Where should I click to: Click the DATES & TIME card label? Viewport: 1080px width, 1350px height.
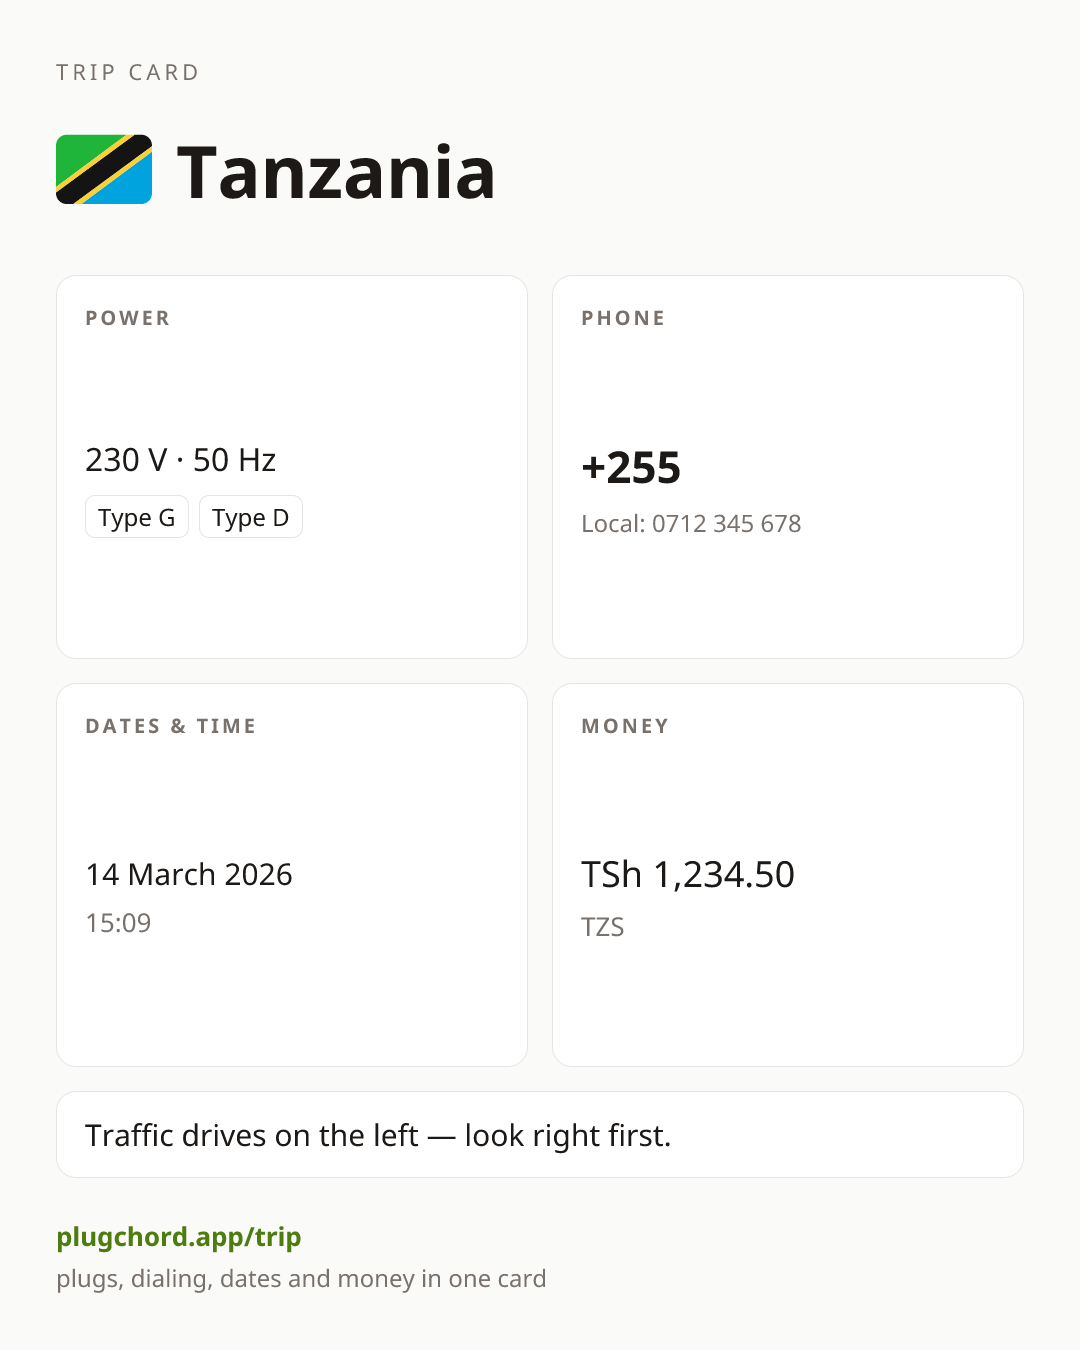pyautogui.click(x=171, y=726)
